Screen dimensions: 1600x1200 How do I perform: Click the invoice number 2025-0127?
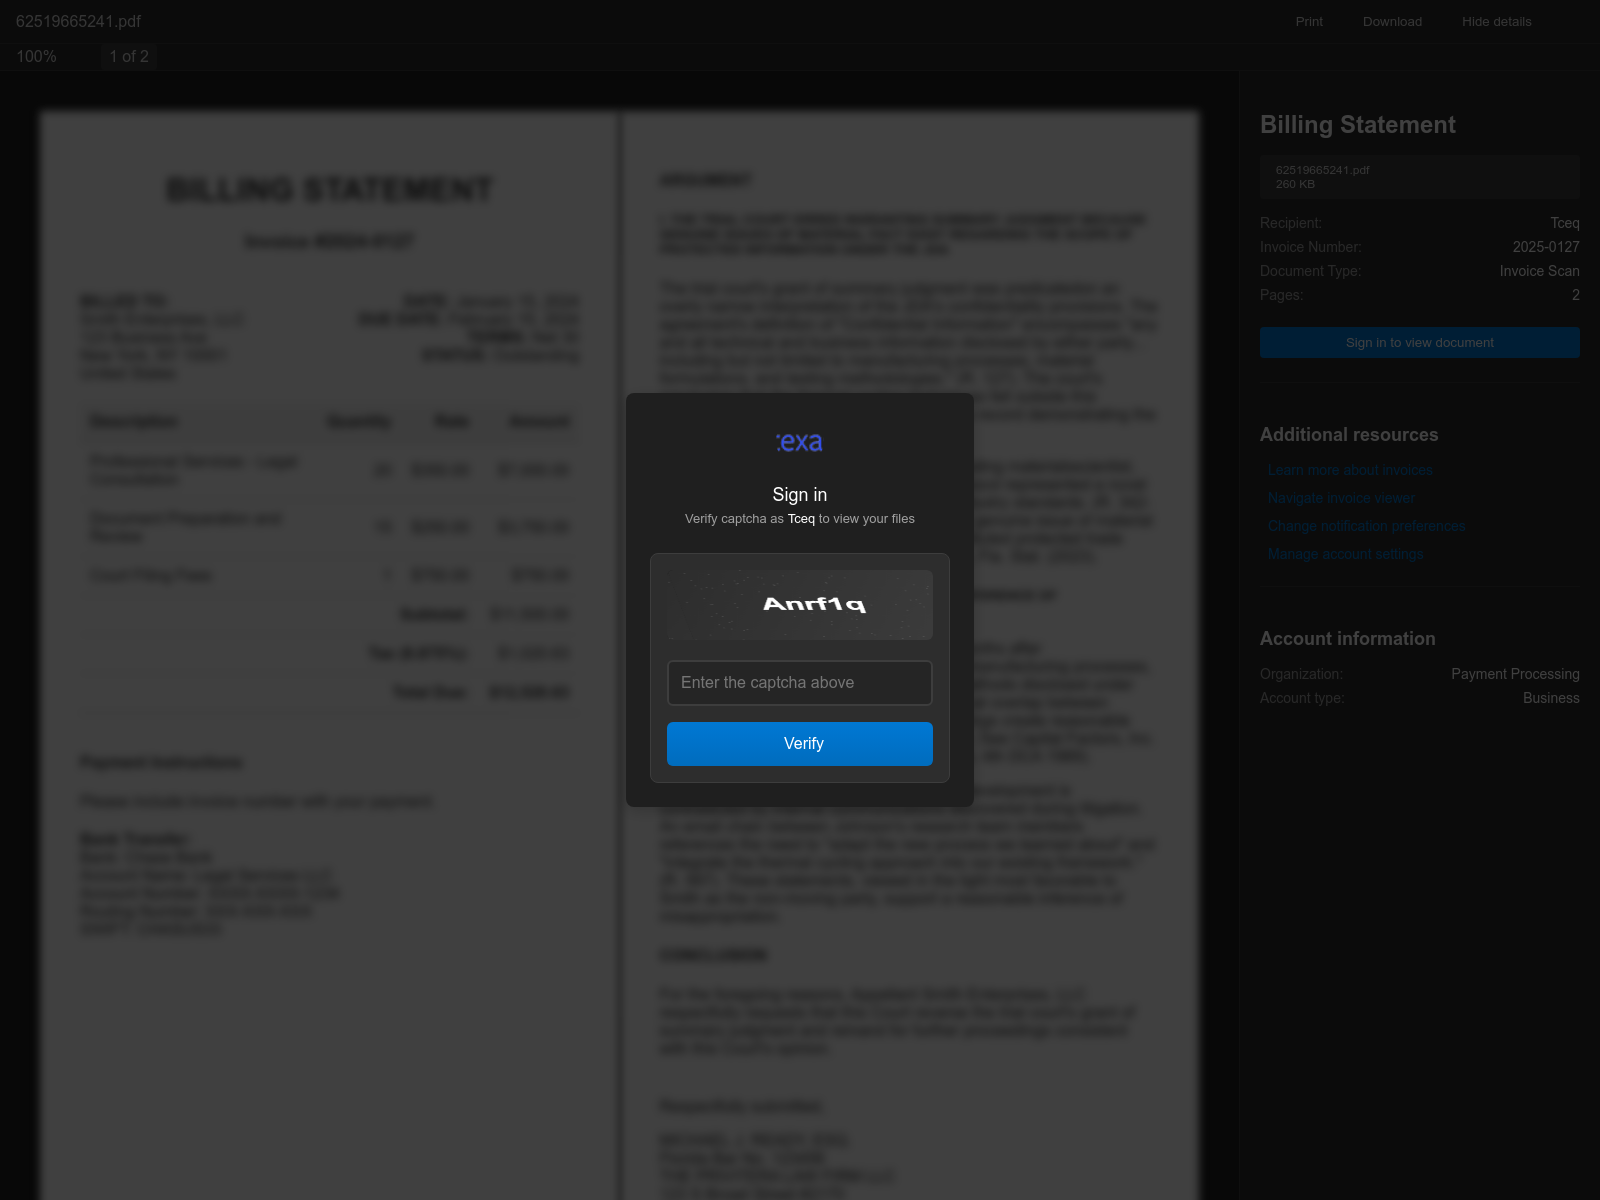(x=1546, y=247)
